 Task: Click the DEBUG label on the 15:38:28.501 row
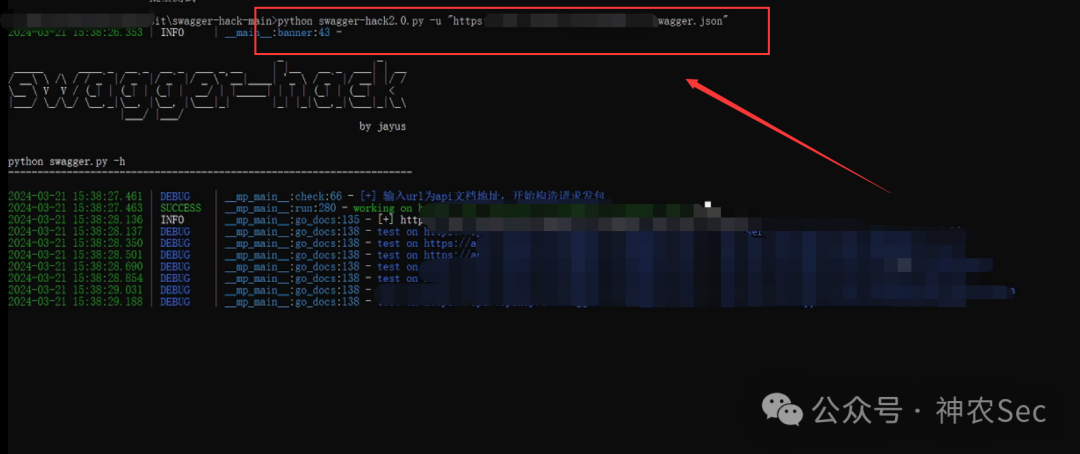(175, 255)
